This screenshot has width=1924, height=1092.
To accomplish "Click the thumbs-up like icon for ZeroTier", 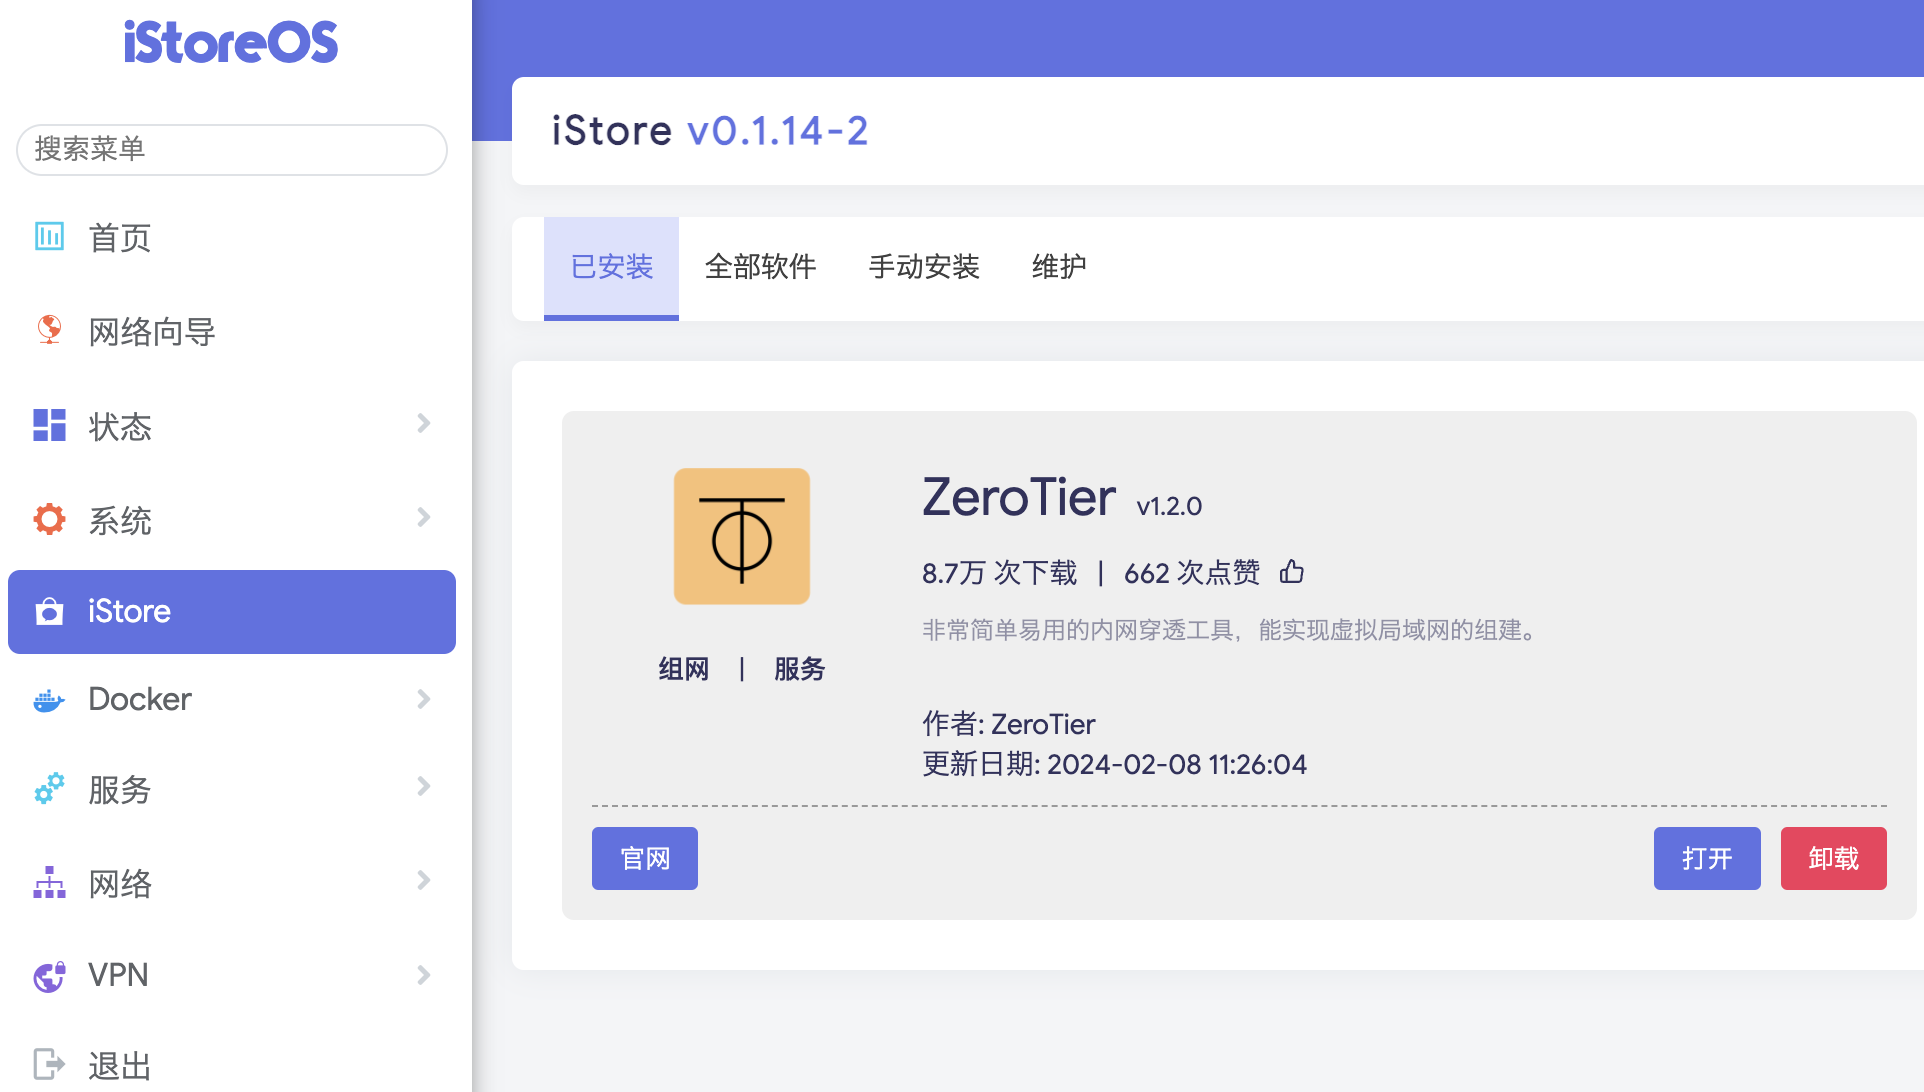I will [x=1292, y=572].
